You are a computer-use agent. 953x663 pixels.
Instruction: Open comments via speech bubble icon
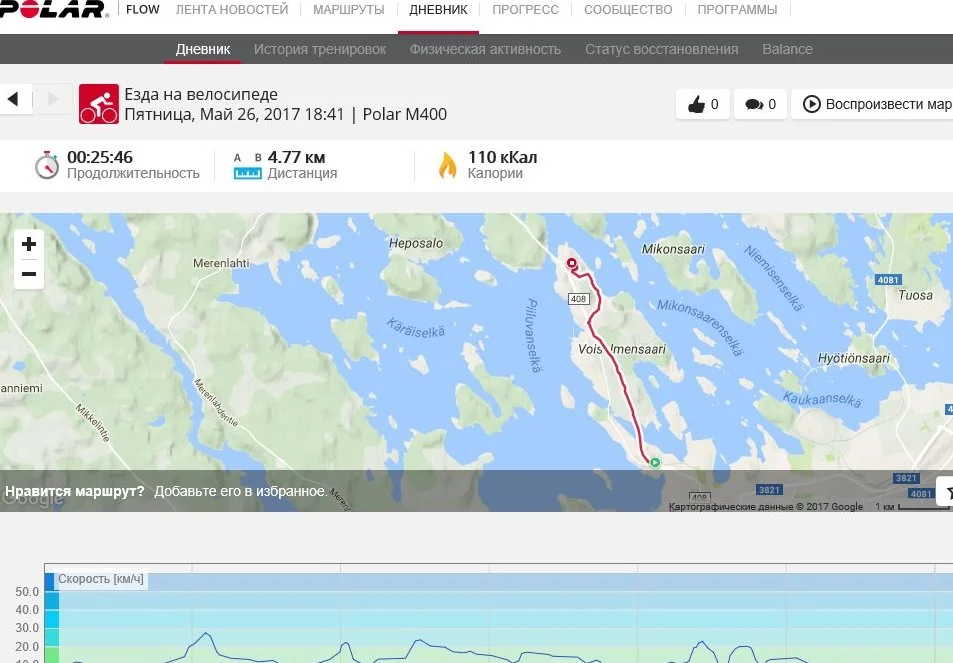760,104
